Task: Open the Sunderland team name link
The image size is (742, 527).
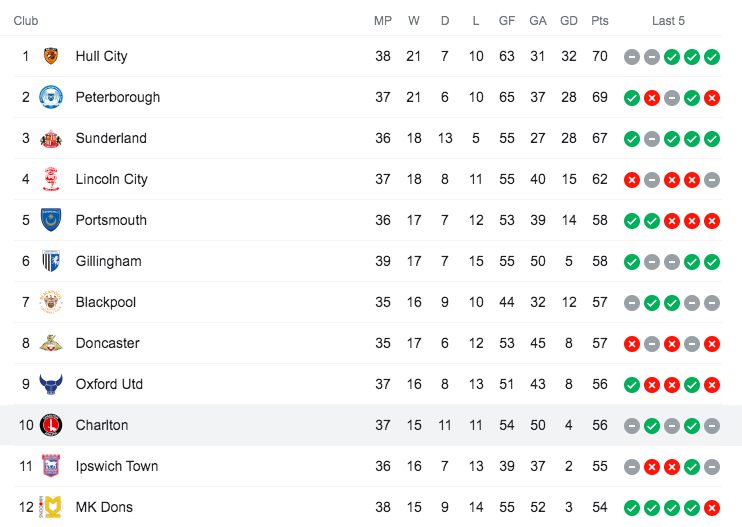Action: point(111,138)
